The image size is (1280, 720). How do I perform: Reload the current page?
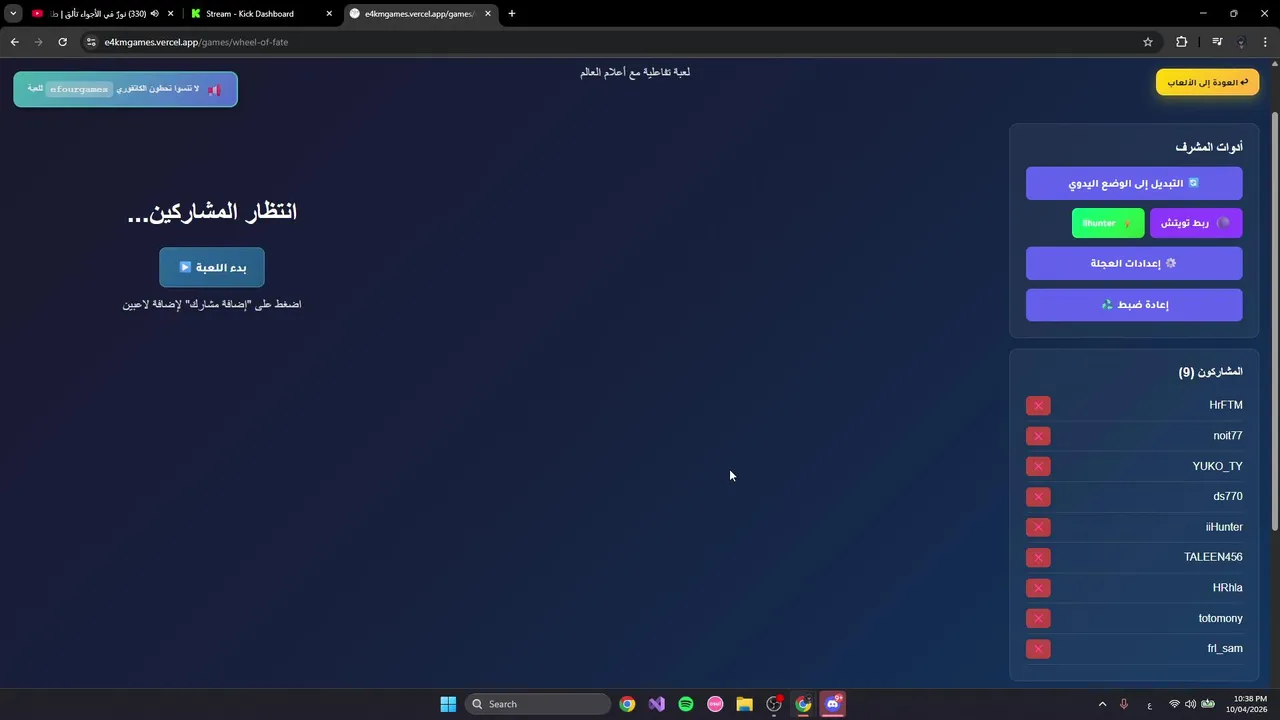pyautogui.click(x=62, y=42)
